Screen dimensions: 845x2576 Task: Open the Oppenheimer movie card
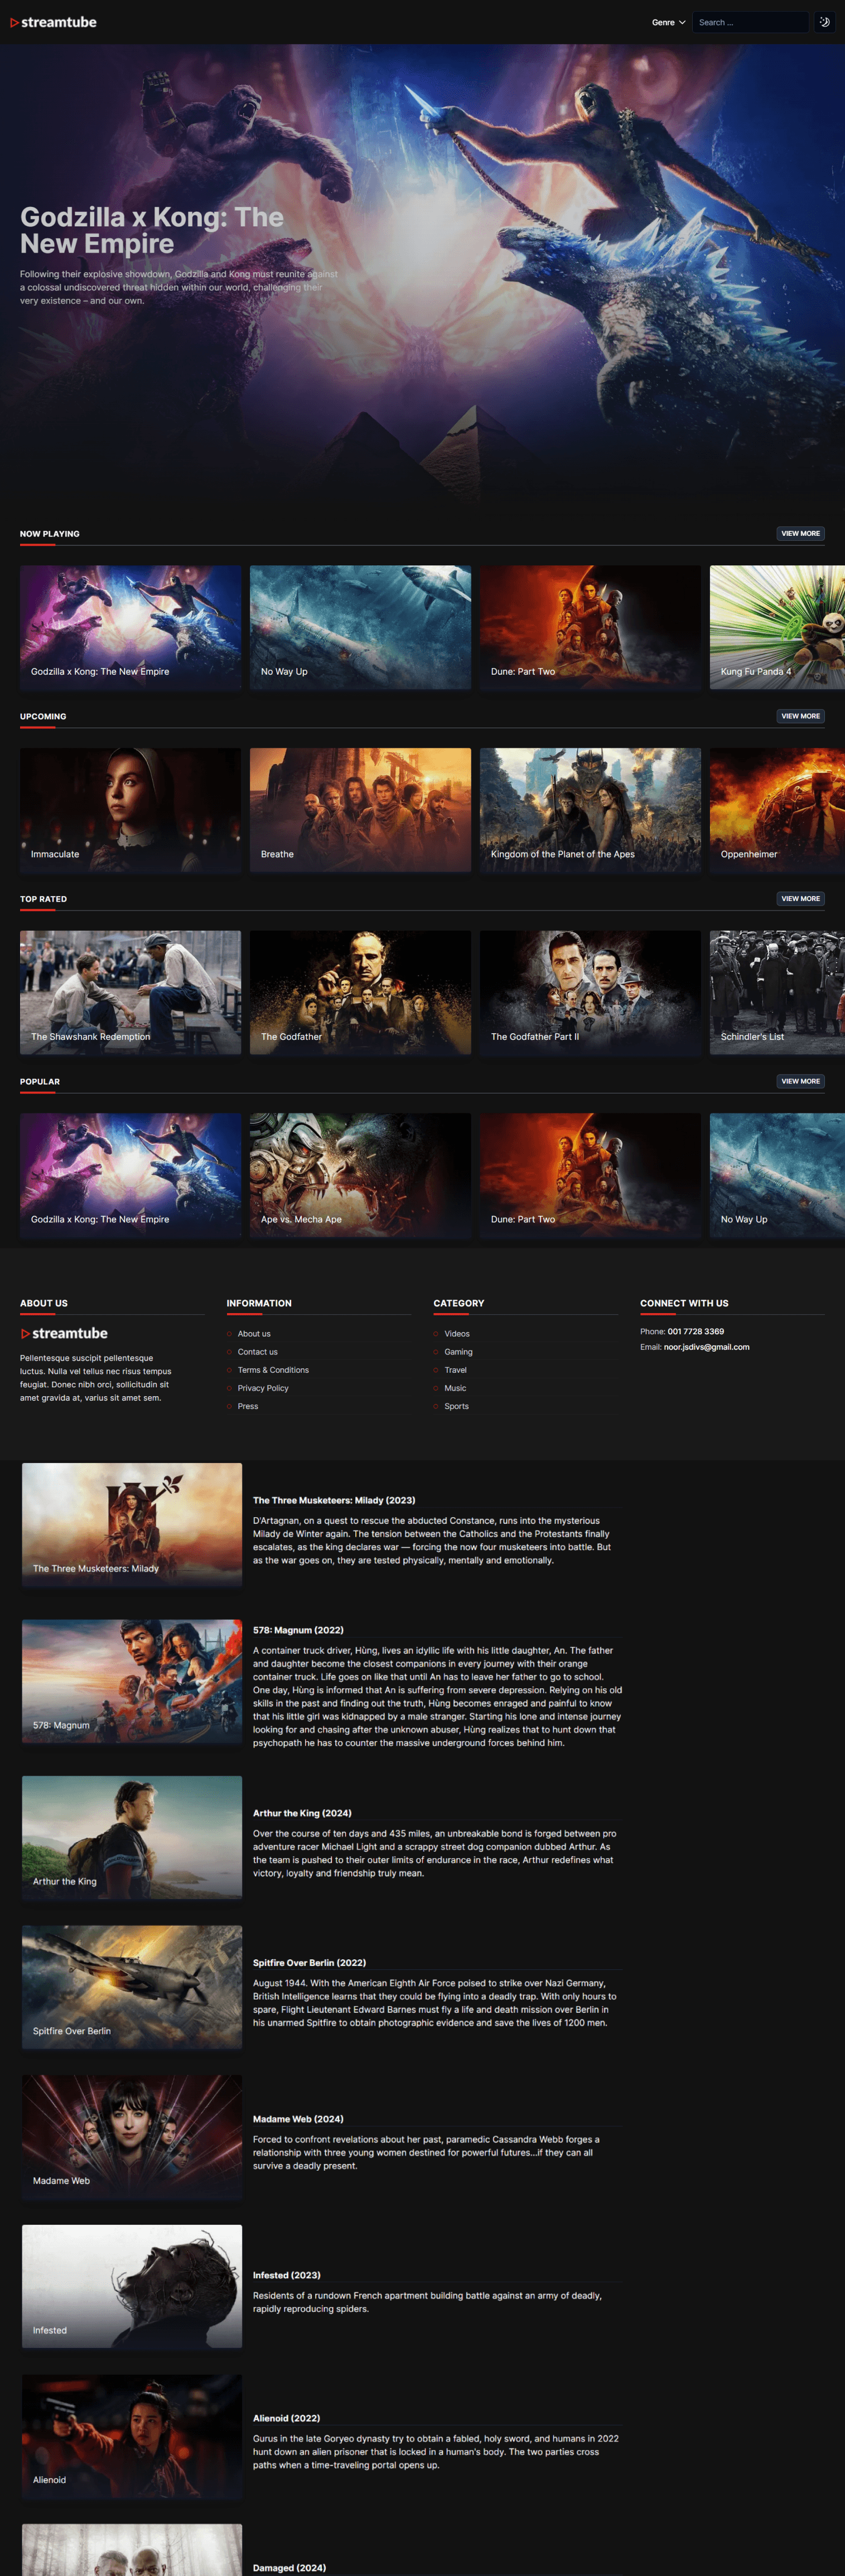(x=777, y=810)
